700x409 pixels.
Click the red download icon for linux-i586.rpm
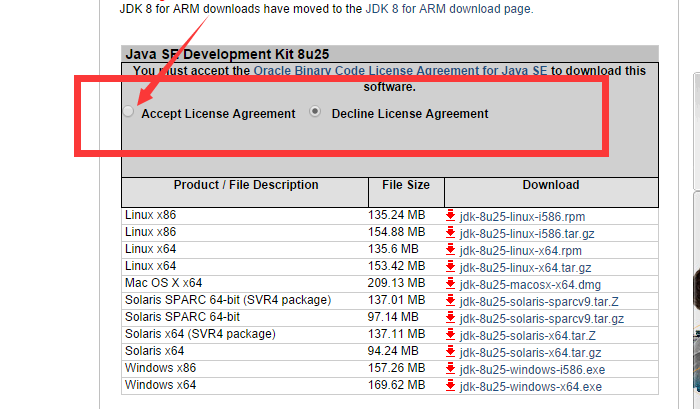(x=450, y=215)
